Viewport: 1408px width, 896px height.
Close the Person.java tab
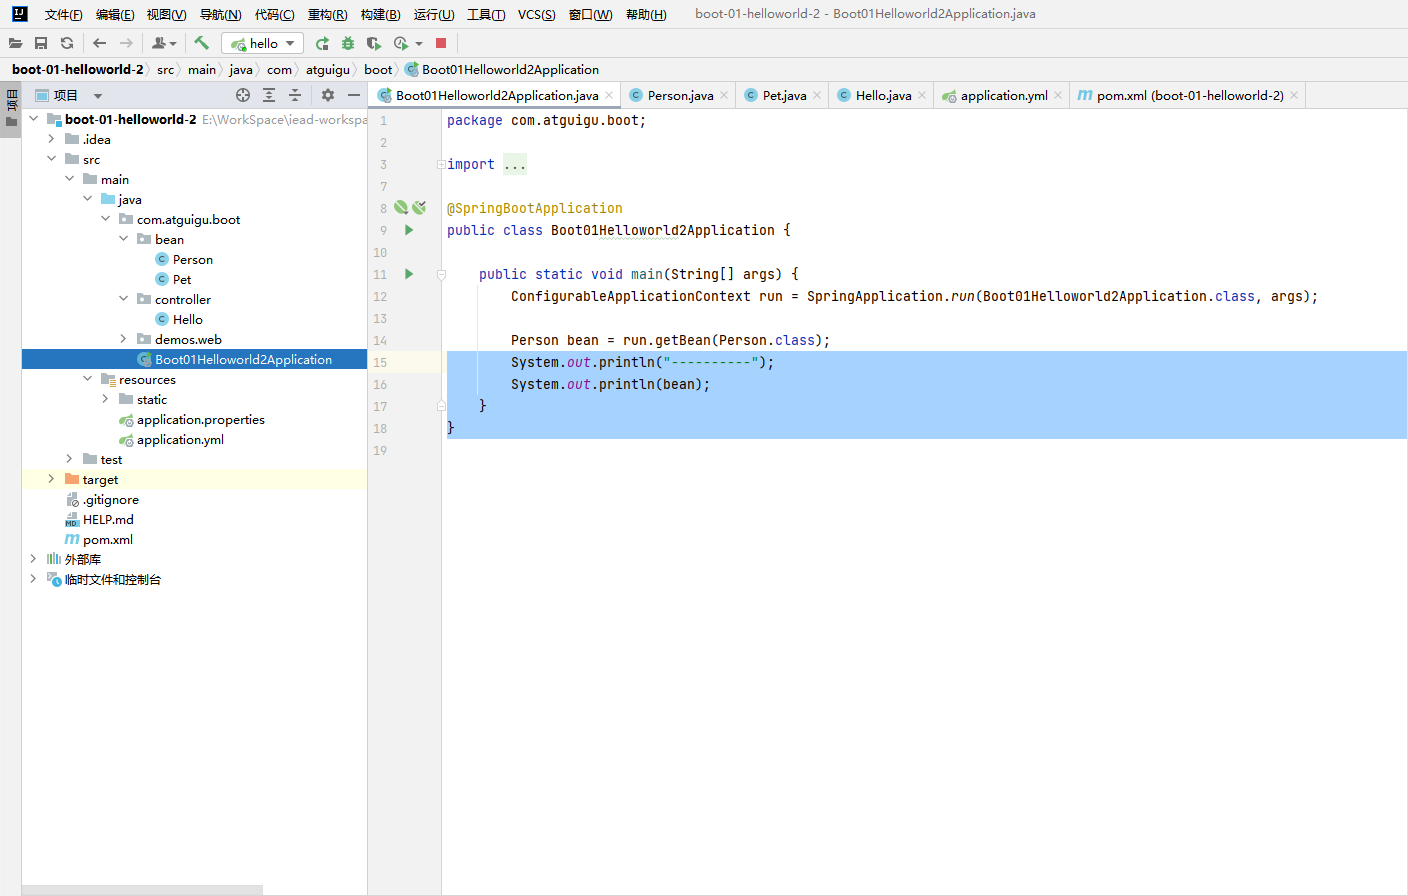724,96
